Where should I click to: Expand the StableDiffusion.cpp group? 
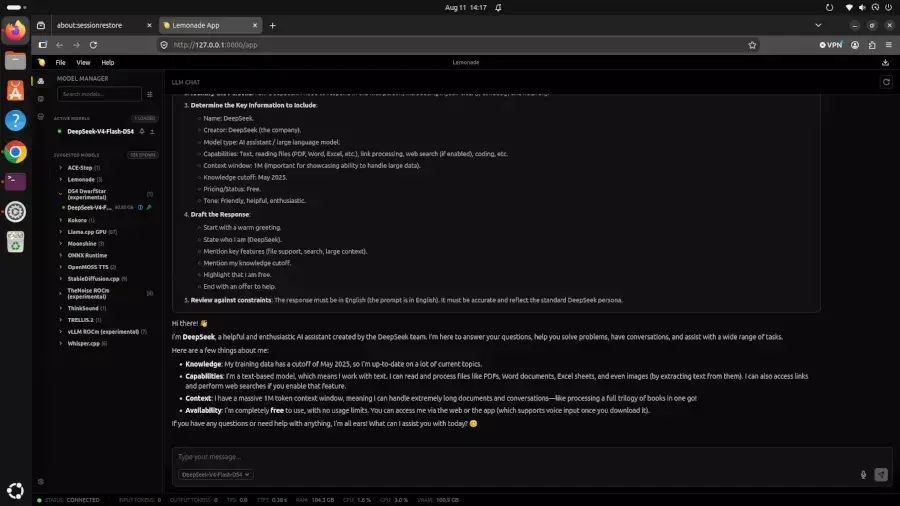pos(60,279)
